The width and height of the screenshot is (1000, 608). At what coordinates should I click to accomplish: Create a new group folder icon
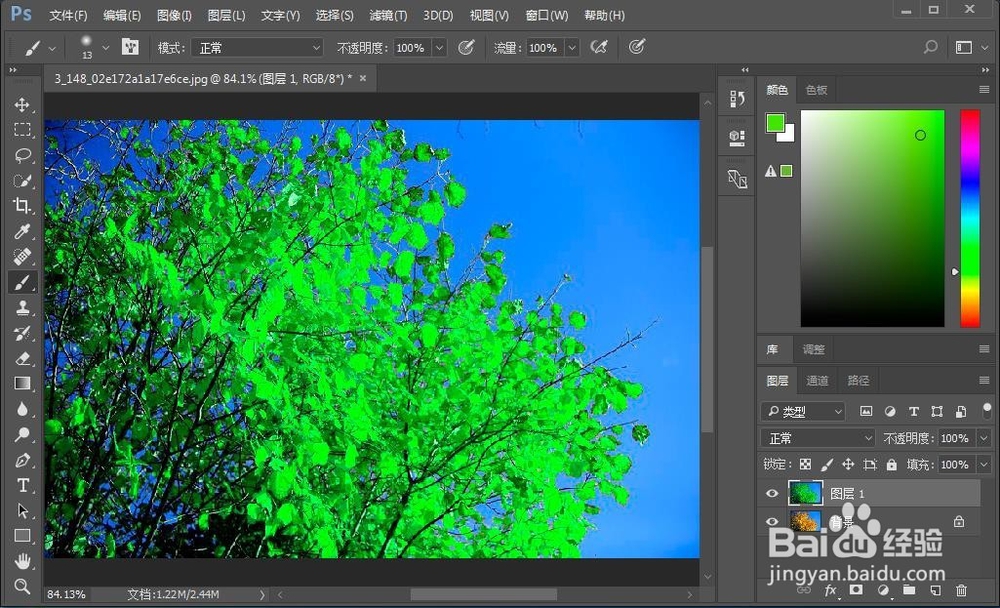(x=909, y=590)
